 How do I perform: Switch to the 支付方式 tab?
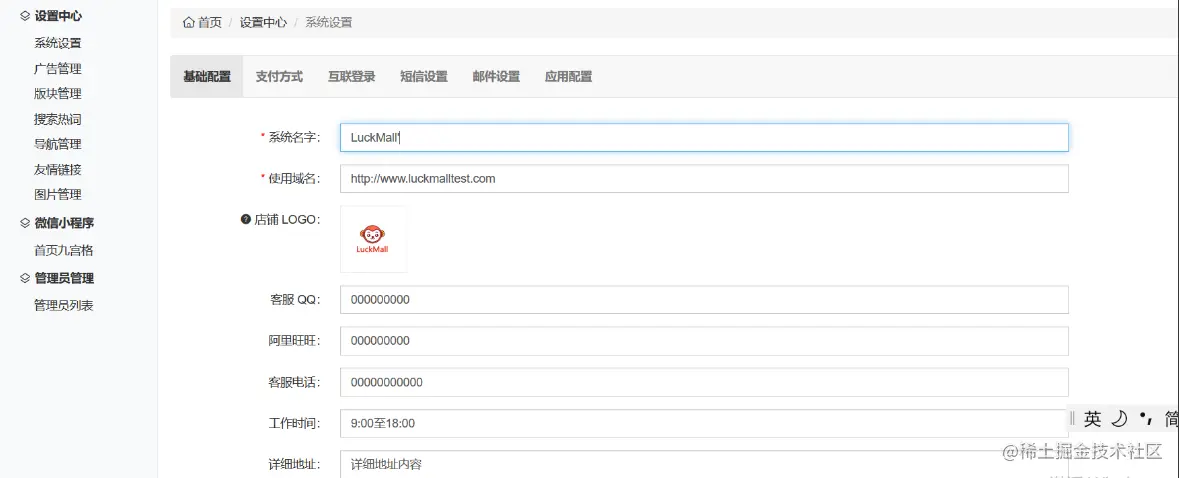point(279,77)
